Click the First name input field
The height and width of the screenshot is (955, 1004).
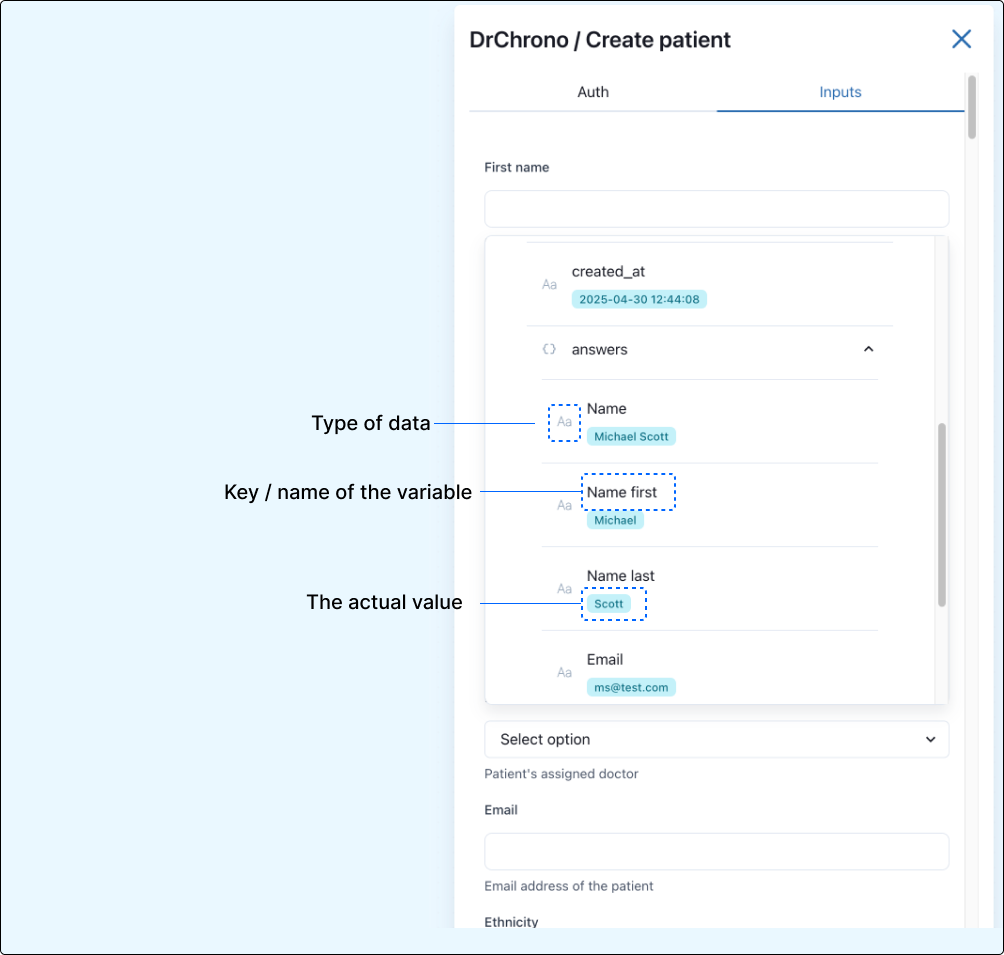click(717, 209)
